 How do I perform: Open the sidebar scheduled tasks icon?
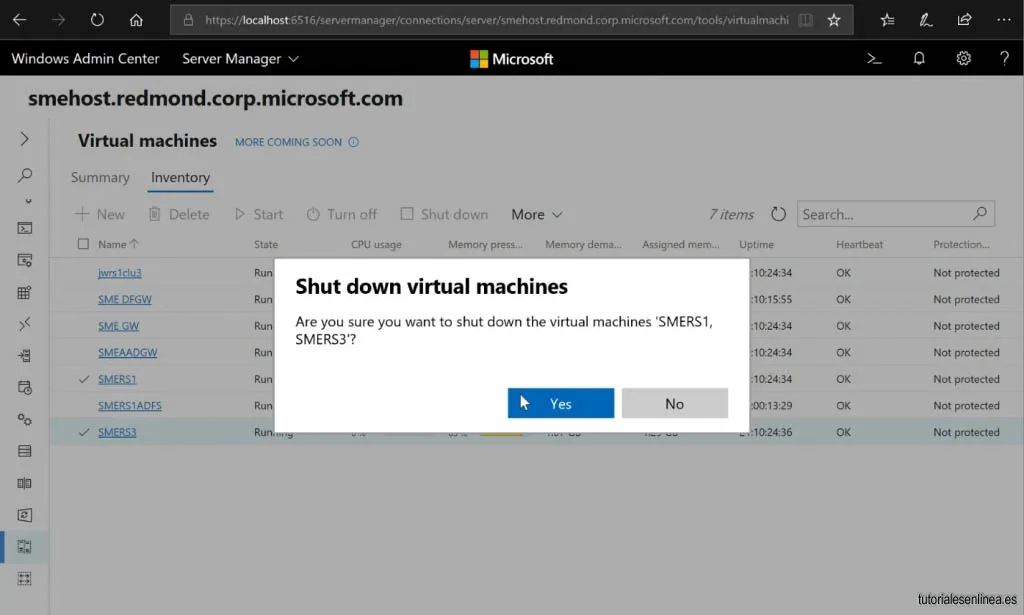(x=25, y=388)
